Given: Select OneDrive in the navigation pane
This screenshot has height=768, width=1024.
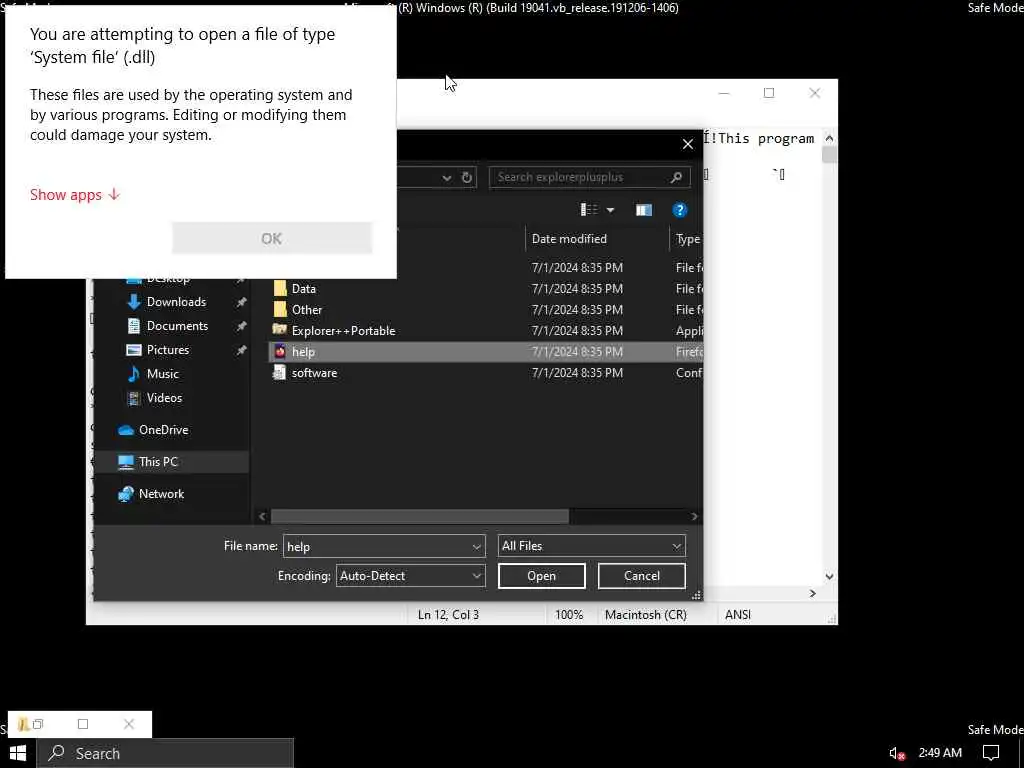Looking at the screenshot, I should (x=163, y=430).
